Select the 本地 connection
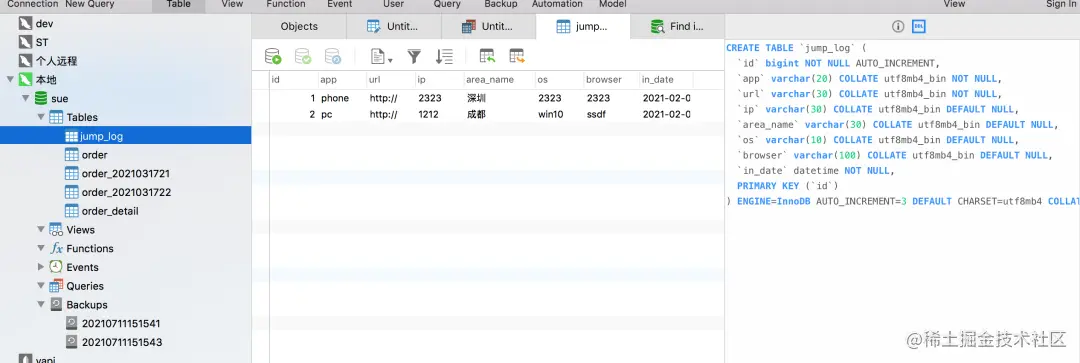 [x=46, y=79]
